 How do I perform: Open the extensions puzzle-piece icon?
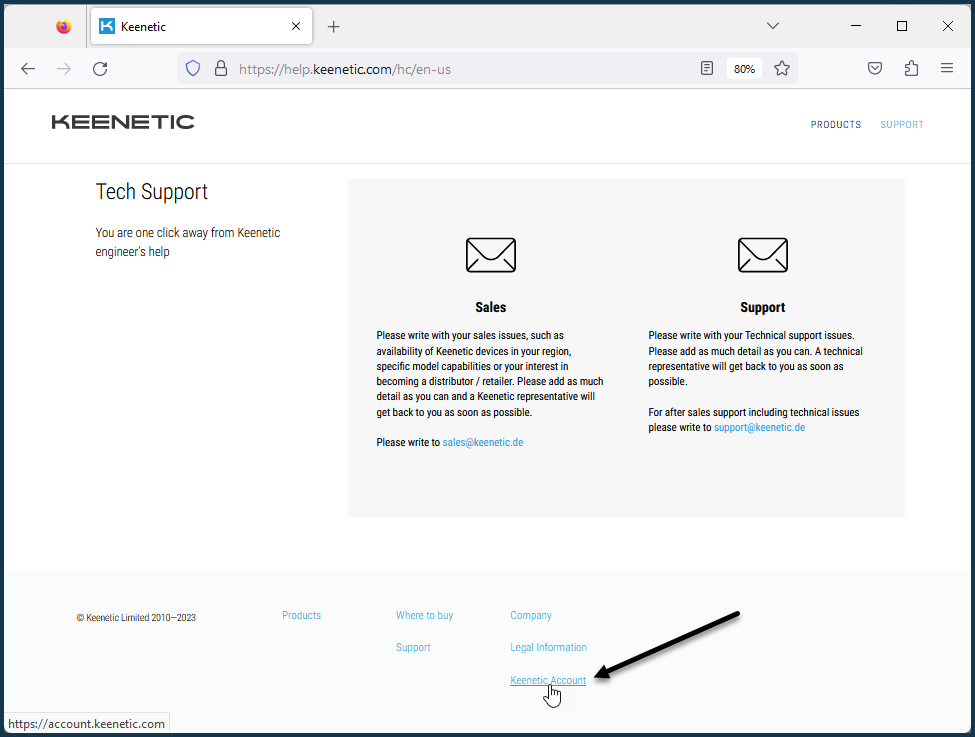[911, 68]
